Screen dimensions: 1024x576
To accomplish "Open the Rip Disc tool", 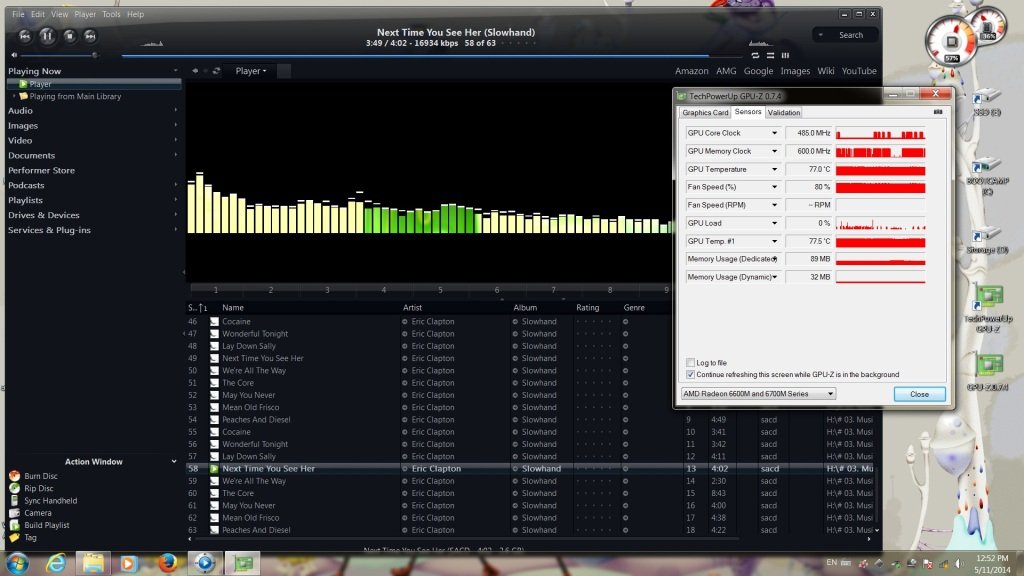I will [14, 488].
